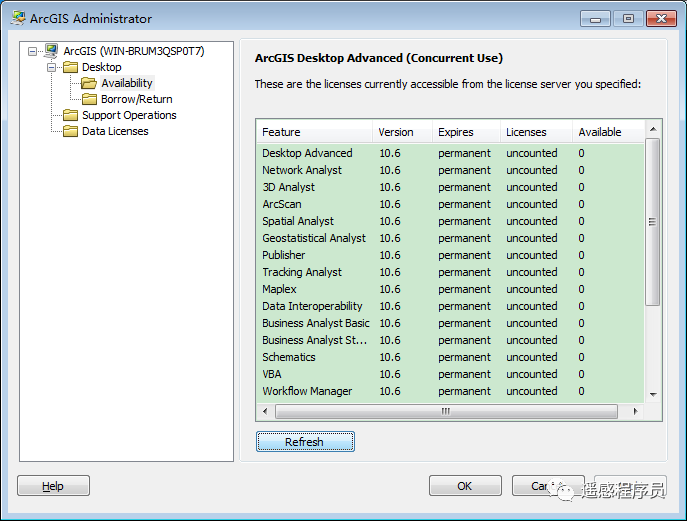Select the Business Analyst St... row
The width and height of the screenshot is (687, 521).
tap(450, 340)
